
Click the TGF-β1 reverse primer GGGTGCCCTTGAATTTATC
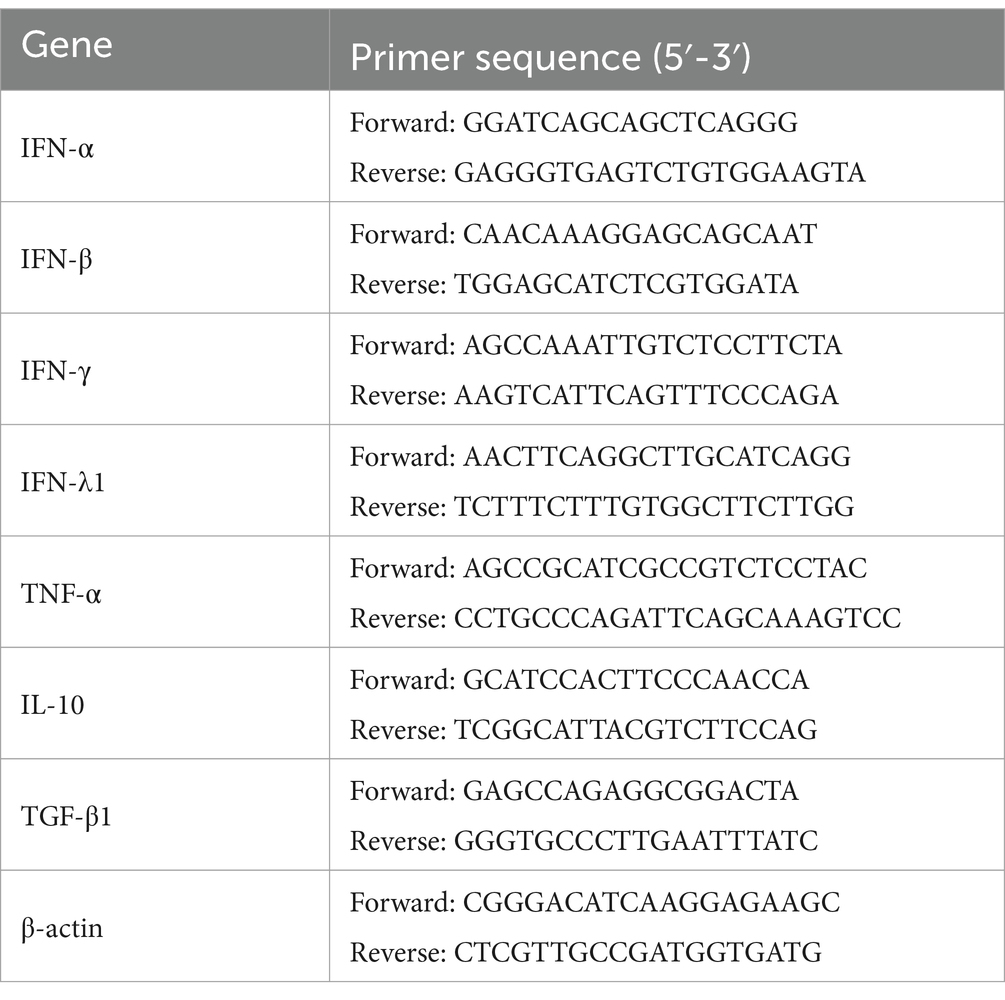[636, 840]
